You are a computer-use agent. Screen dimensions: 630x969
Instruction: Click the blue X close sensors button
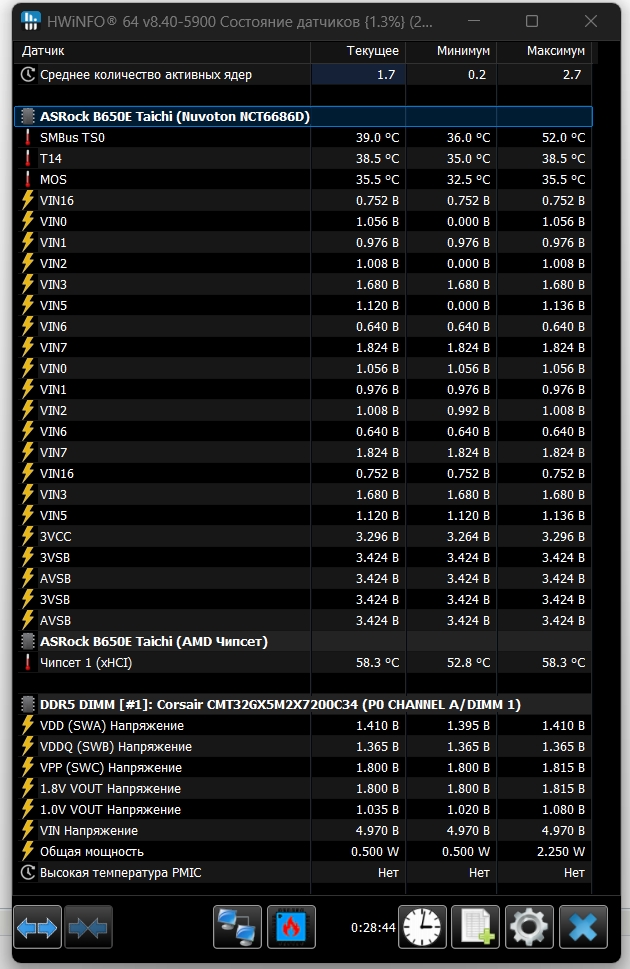pos(583,926)
